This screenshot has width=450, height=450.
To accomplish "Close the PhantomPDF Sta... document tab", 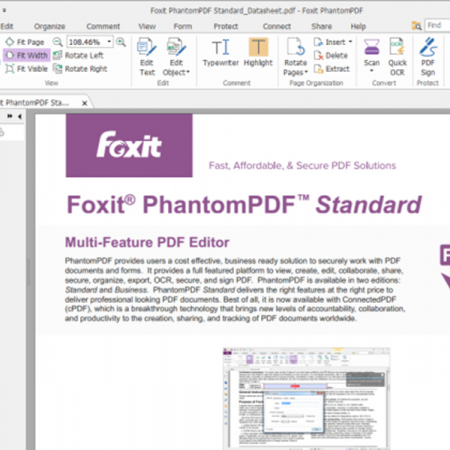I will [x=85, y=103].
